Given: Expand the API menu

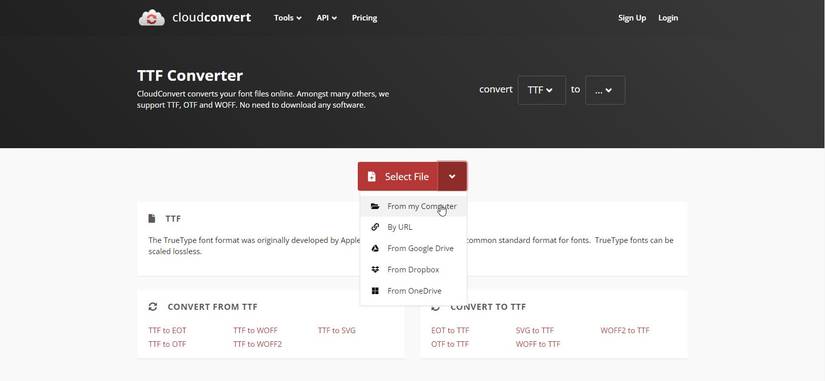Looking at the screenshot, I should (326, 18).
